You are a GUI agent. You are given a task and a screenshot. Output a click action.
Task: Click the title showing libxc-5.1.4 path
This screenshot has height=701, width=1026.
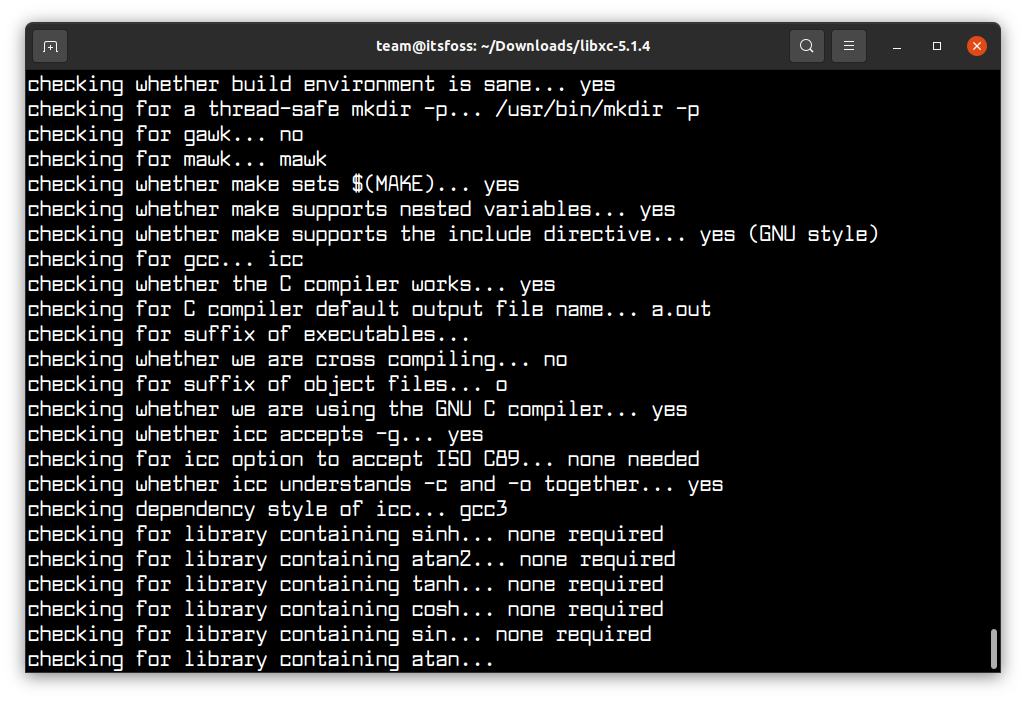click(513, 45)
